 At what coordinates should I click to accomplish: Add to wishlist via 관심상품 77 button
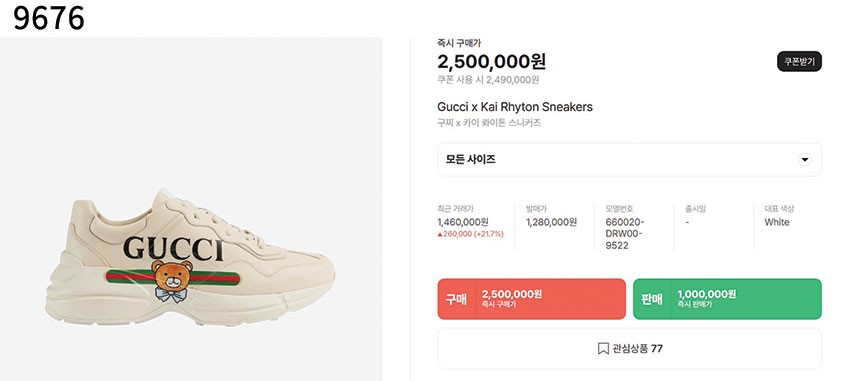click(630, 349)
